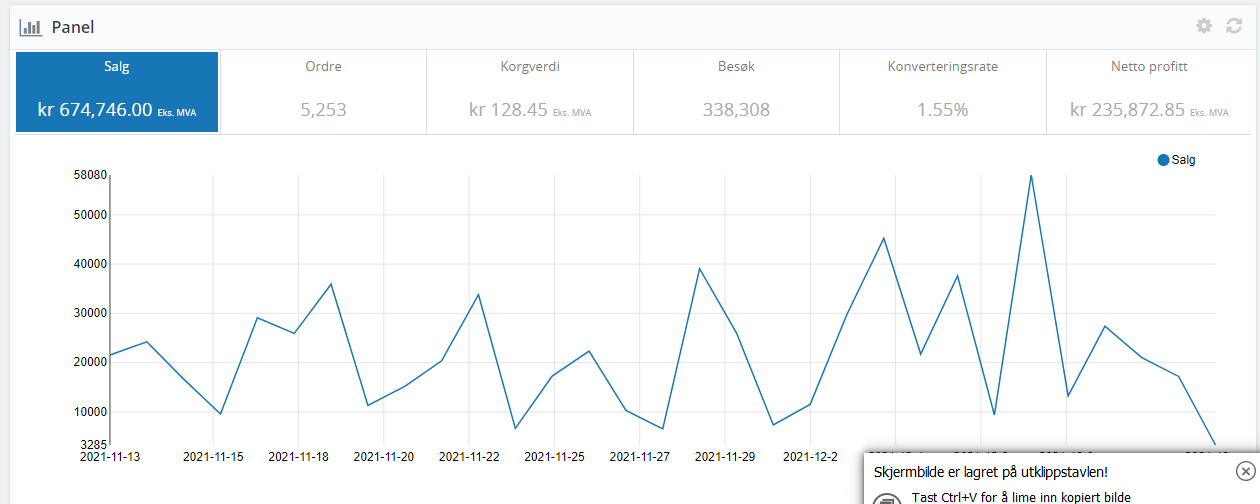Click the 2021-11-13 axis date label
Viewport: 1260px width, 504px height.
tap(110, 457)
